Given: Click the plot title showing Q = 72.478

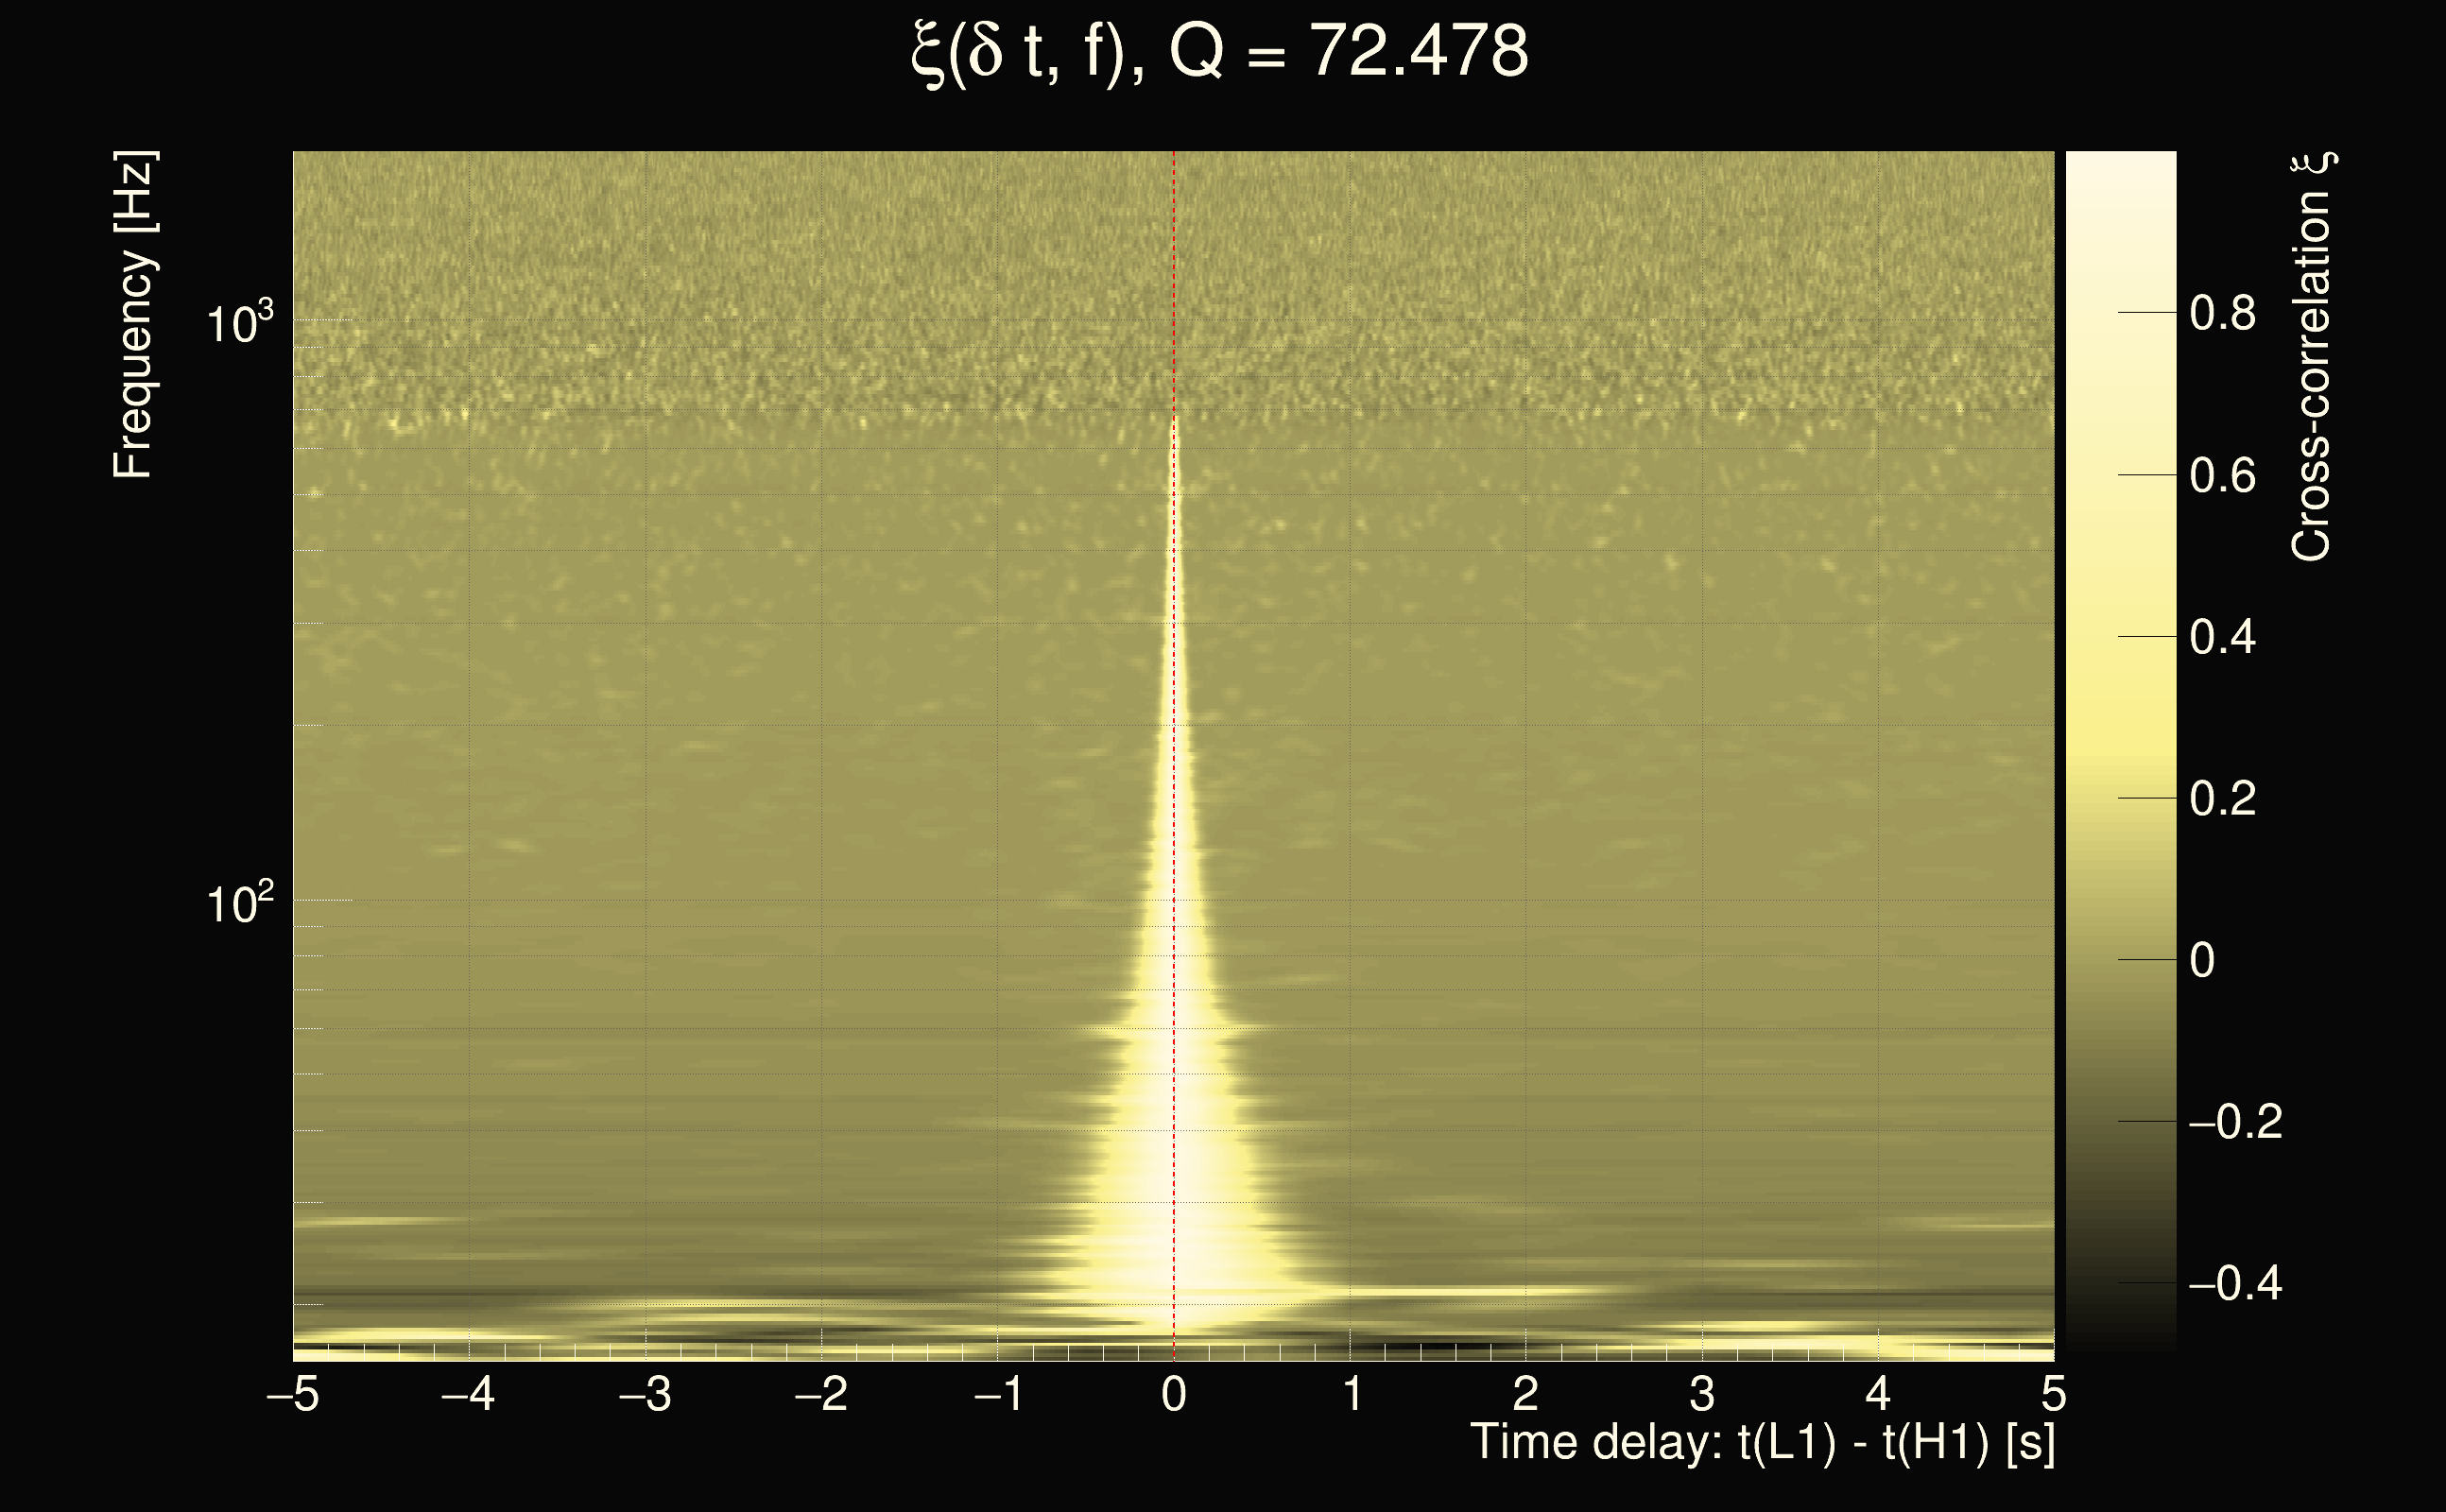Looking at the screenshot, I should pos(1220,52).
